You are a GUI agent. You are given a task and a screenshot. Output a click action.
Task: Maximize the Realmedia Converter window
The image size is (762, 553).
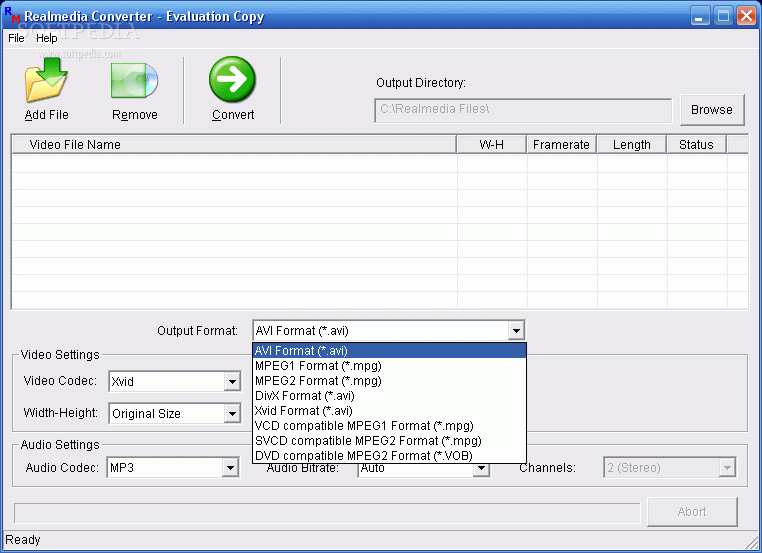(x=723, y=16)
